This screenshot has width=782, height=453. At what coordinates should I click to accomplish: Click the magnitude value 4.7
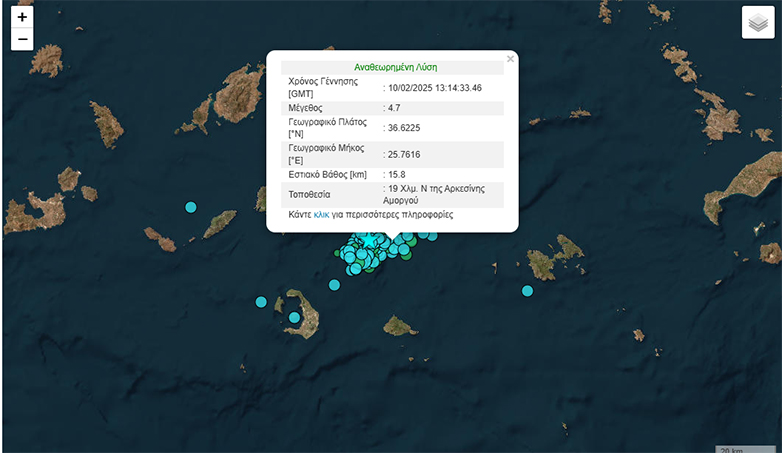pos(396,108)
